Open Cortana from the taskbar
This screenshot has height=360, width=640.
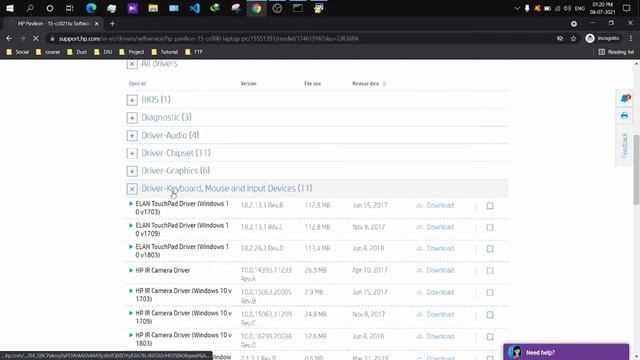pyautogui.click(x=49, y=8)
